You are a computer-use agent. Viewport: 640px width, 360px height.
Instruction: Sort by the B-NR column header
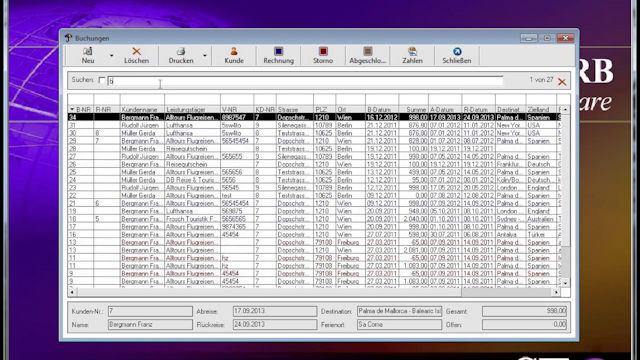(x=81, y=109)
